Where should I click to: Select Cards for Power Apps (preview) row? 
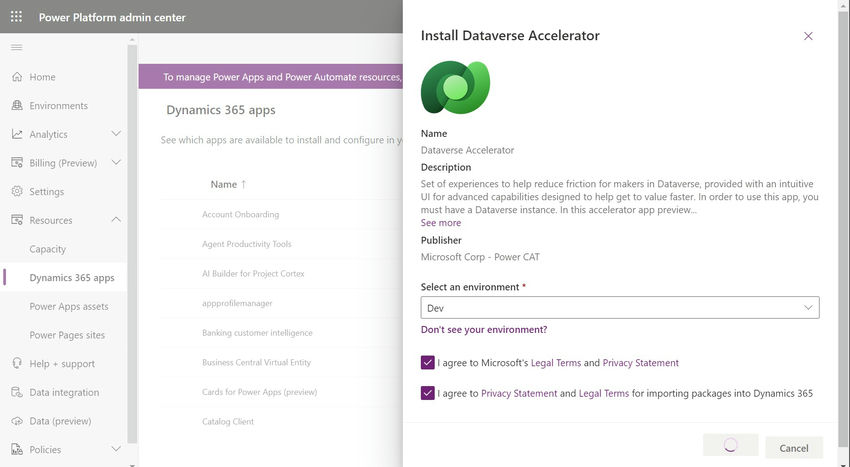[282, 392]
